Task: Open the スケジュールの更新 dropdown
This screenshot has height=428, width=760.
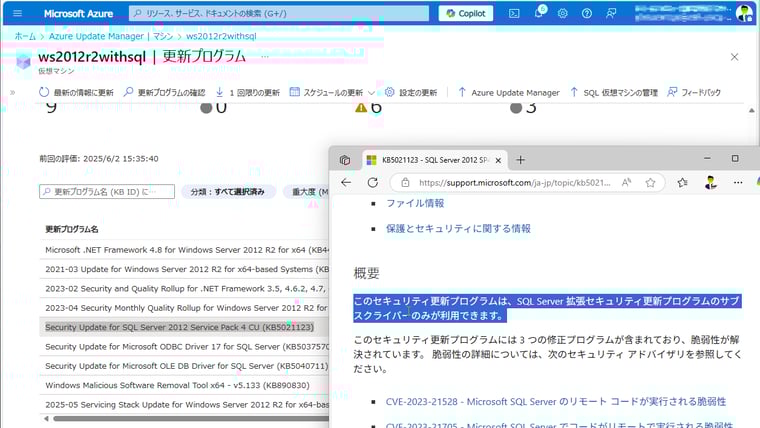Action: click(332, 92)
